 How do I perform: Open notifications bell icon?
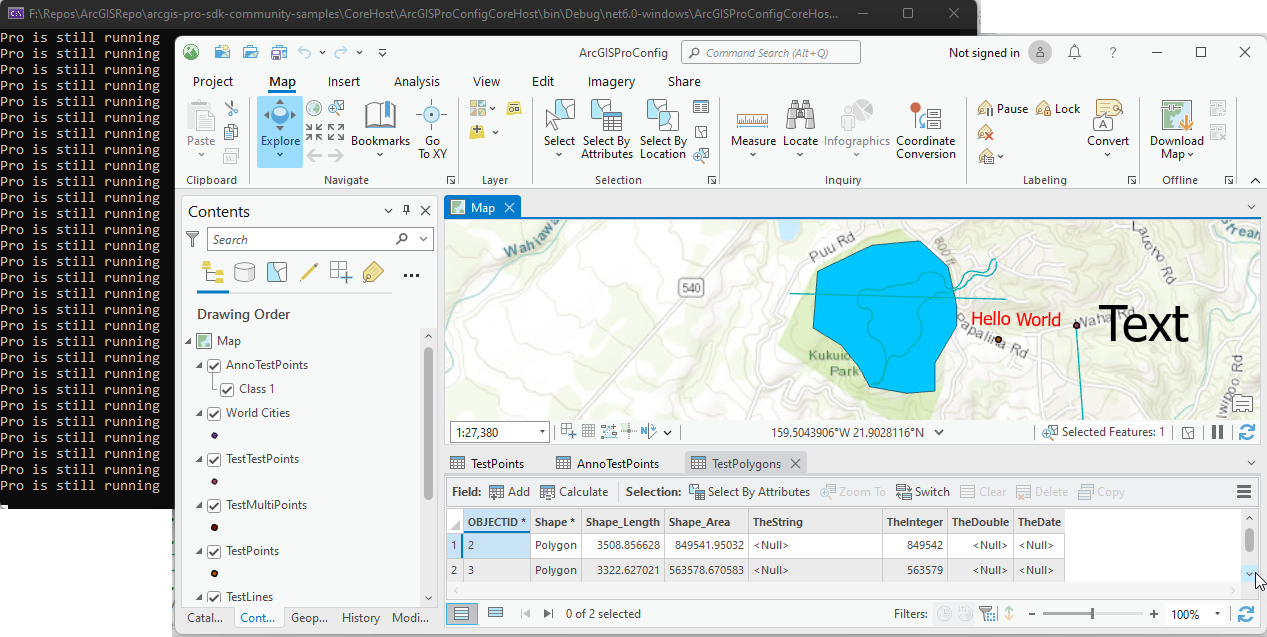(1074, 53)
